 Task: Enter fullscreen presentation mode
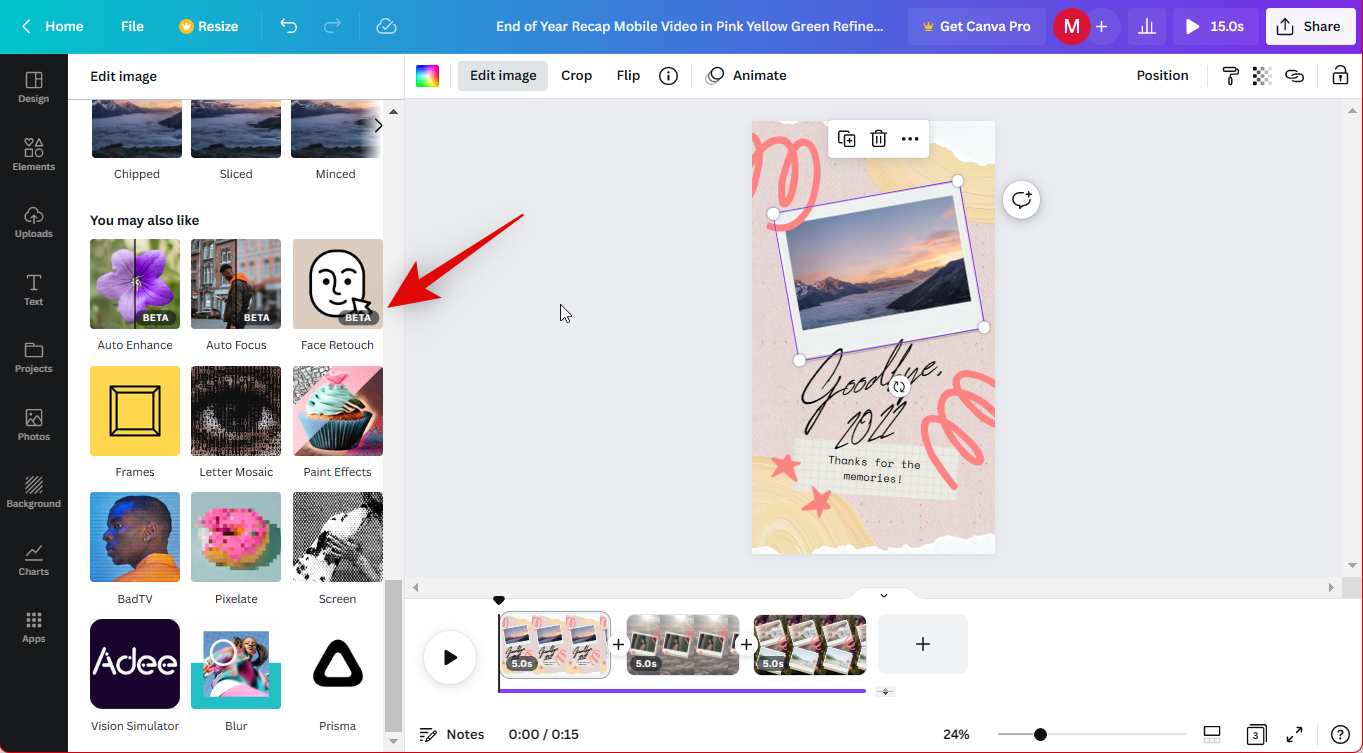tap(1294, 734)
